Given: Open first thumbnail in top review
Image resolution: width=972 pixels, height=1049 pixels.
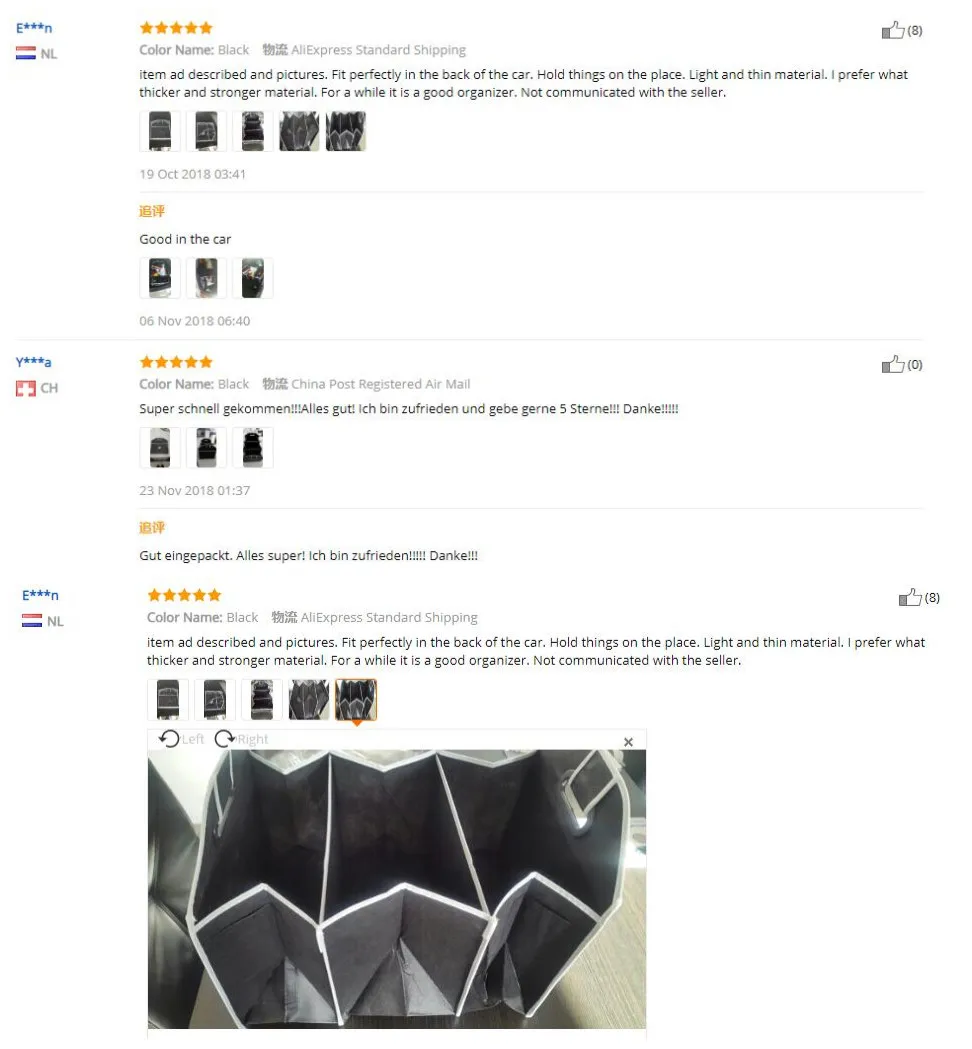Looking at the screenshot, I should click(x=160, y=131).
